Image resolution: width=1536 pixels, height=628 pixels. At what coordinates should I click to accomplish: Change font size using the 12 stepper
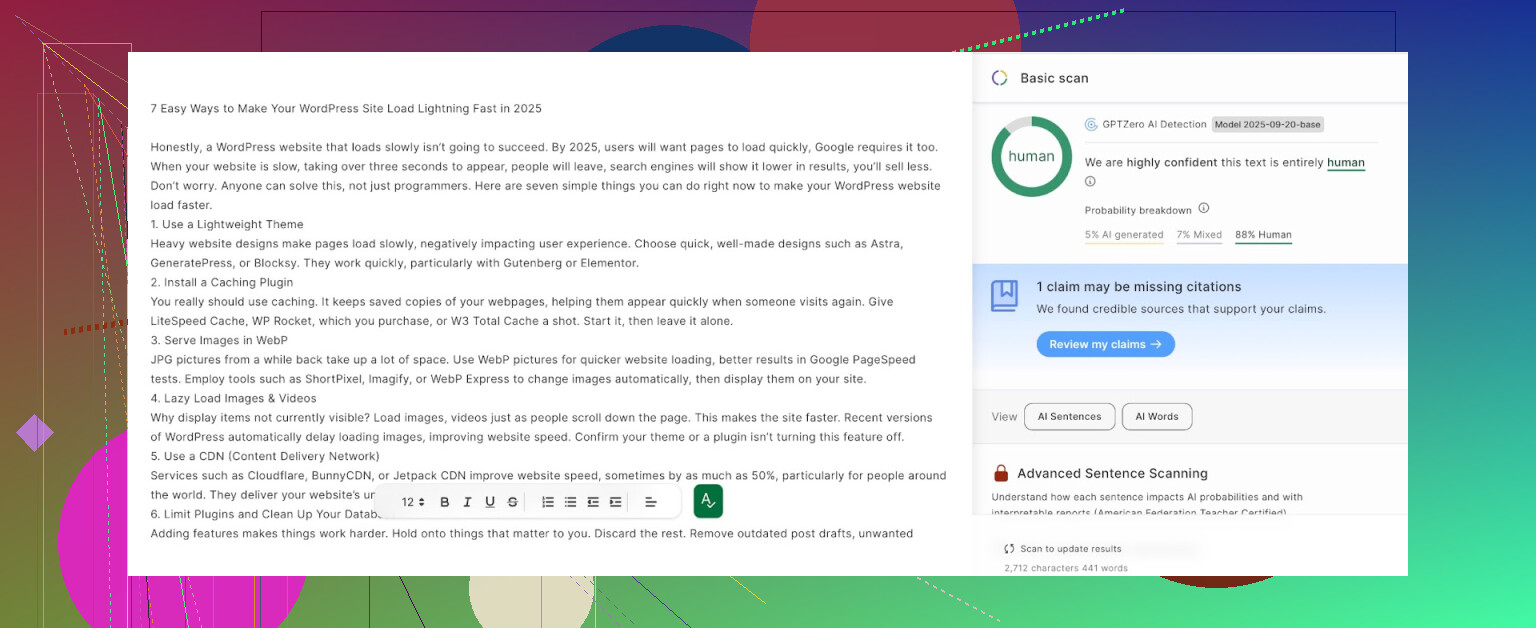click(413, 502)
